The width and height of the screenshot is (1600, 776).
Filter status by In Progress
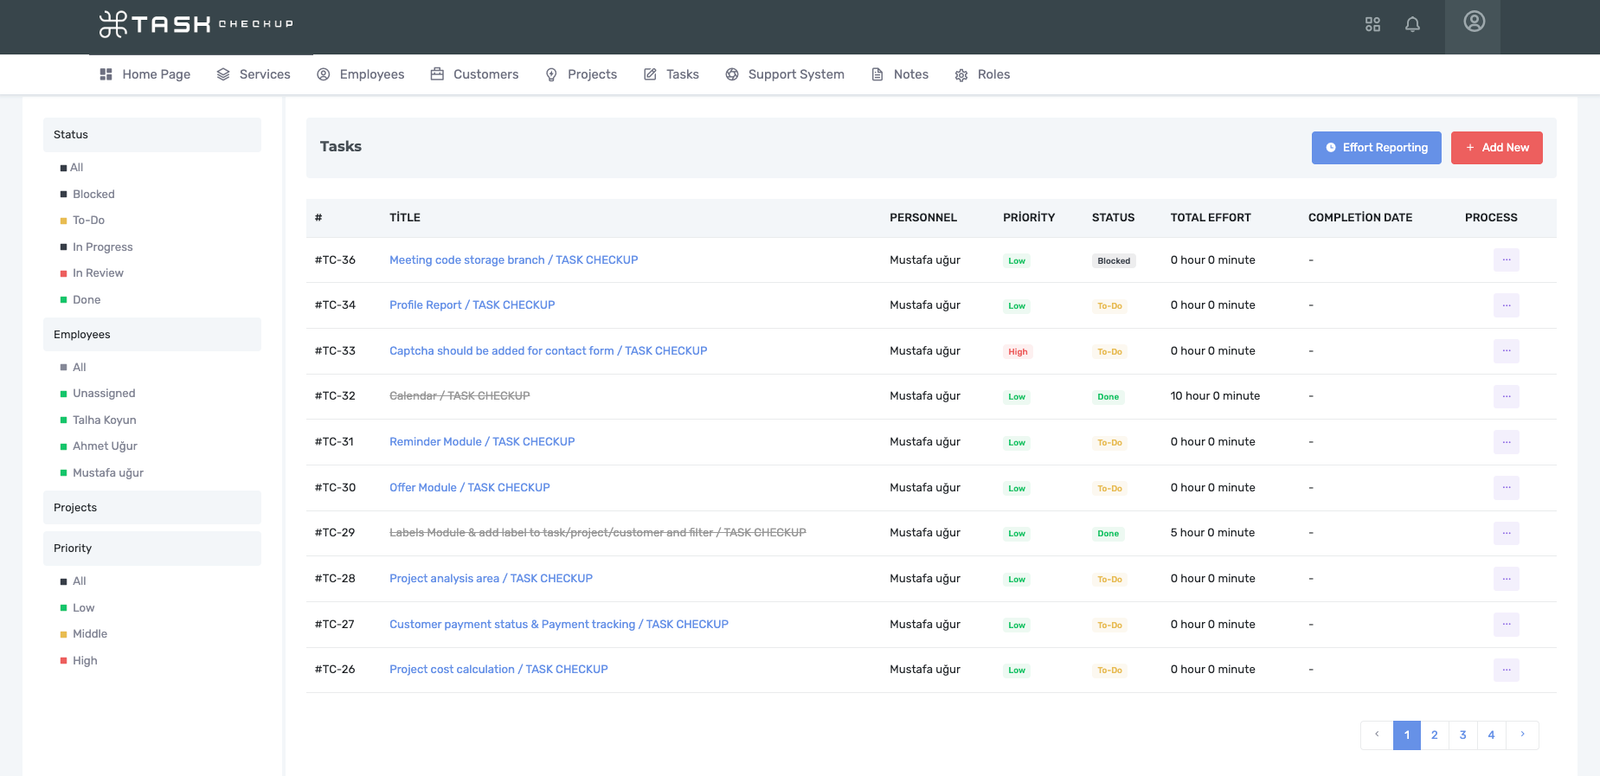[x=102, y=247]
